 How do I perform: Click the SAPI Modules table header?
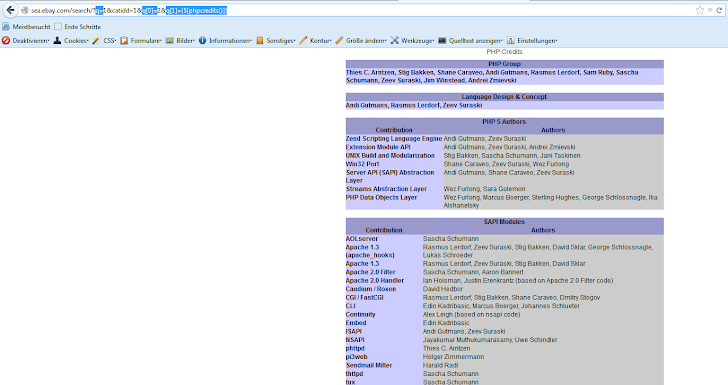pos(504,222)
